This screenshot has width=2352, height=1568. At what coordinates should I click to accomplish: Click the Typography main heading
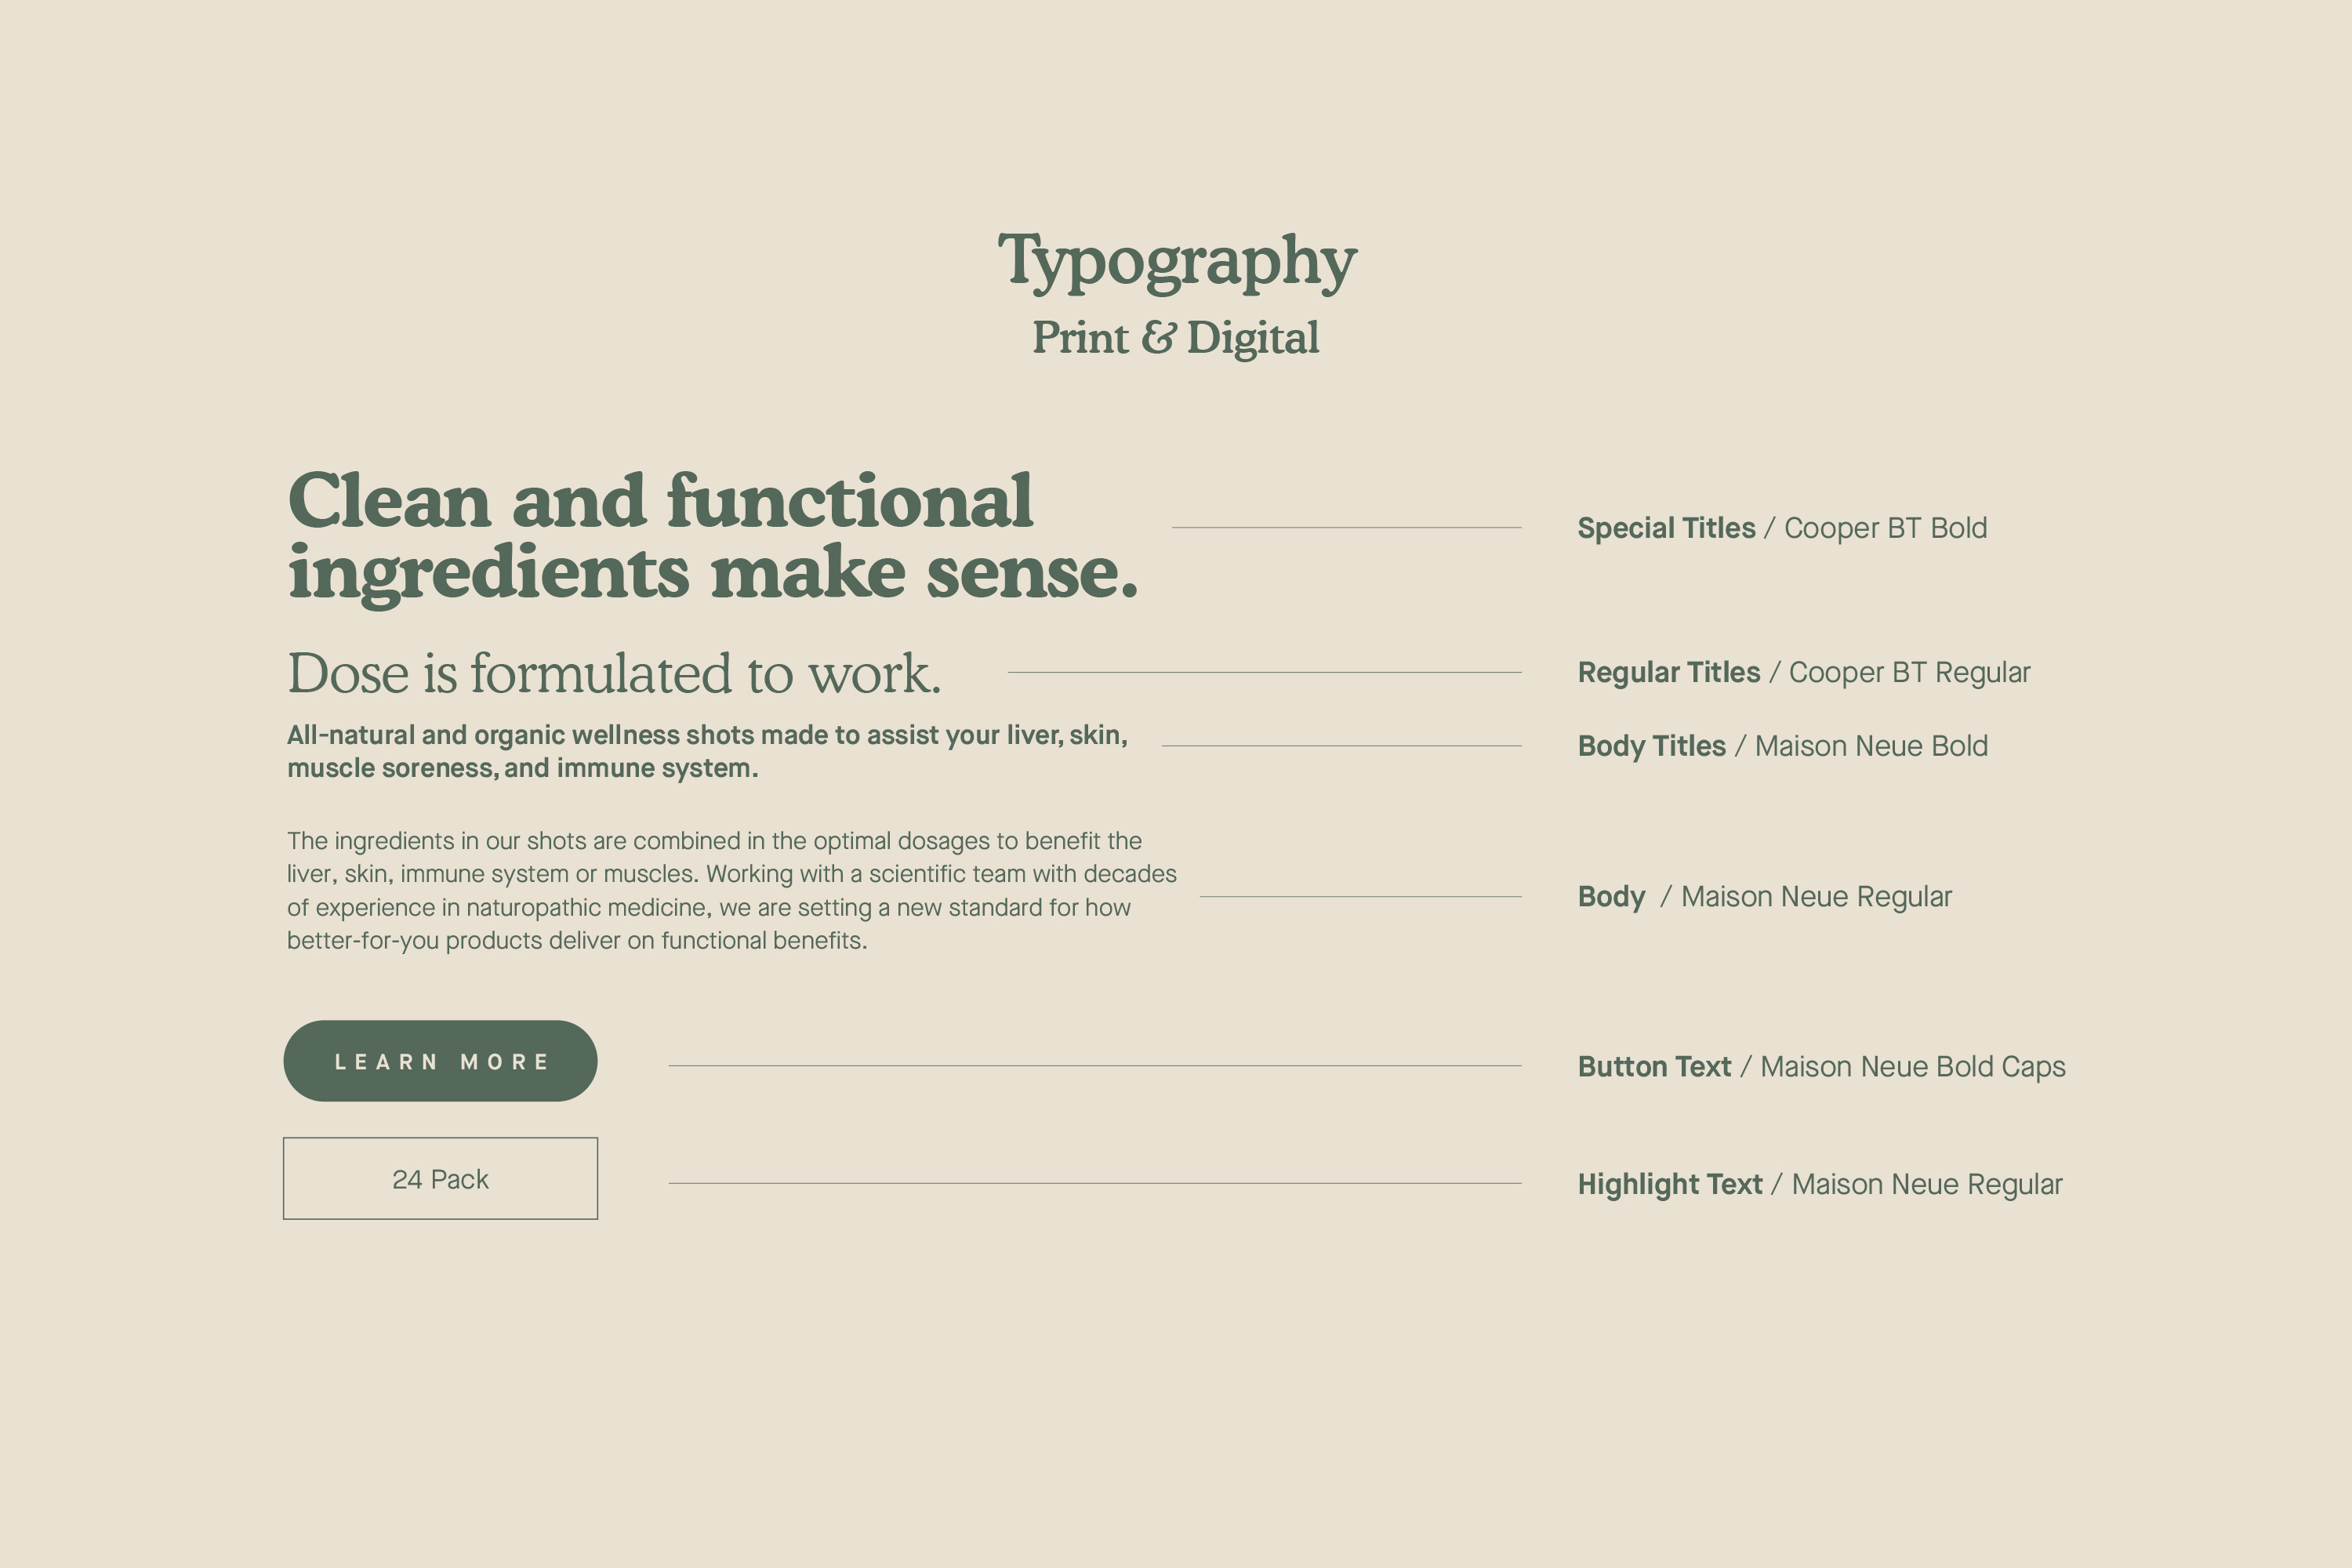point(1176,260)
